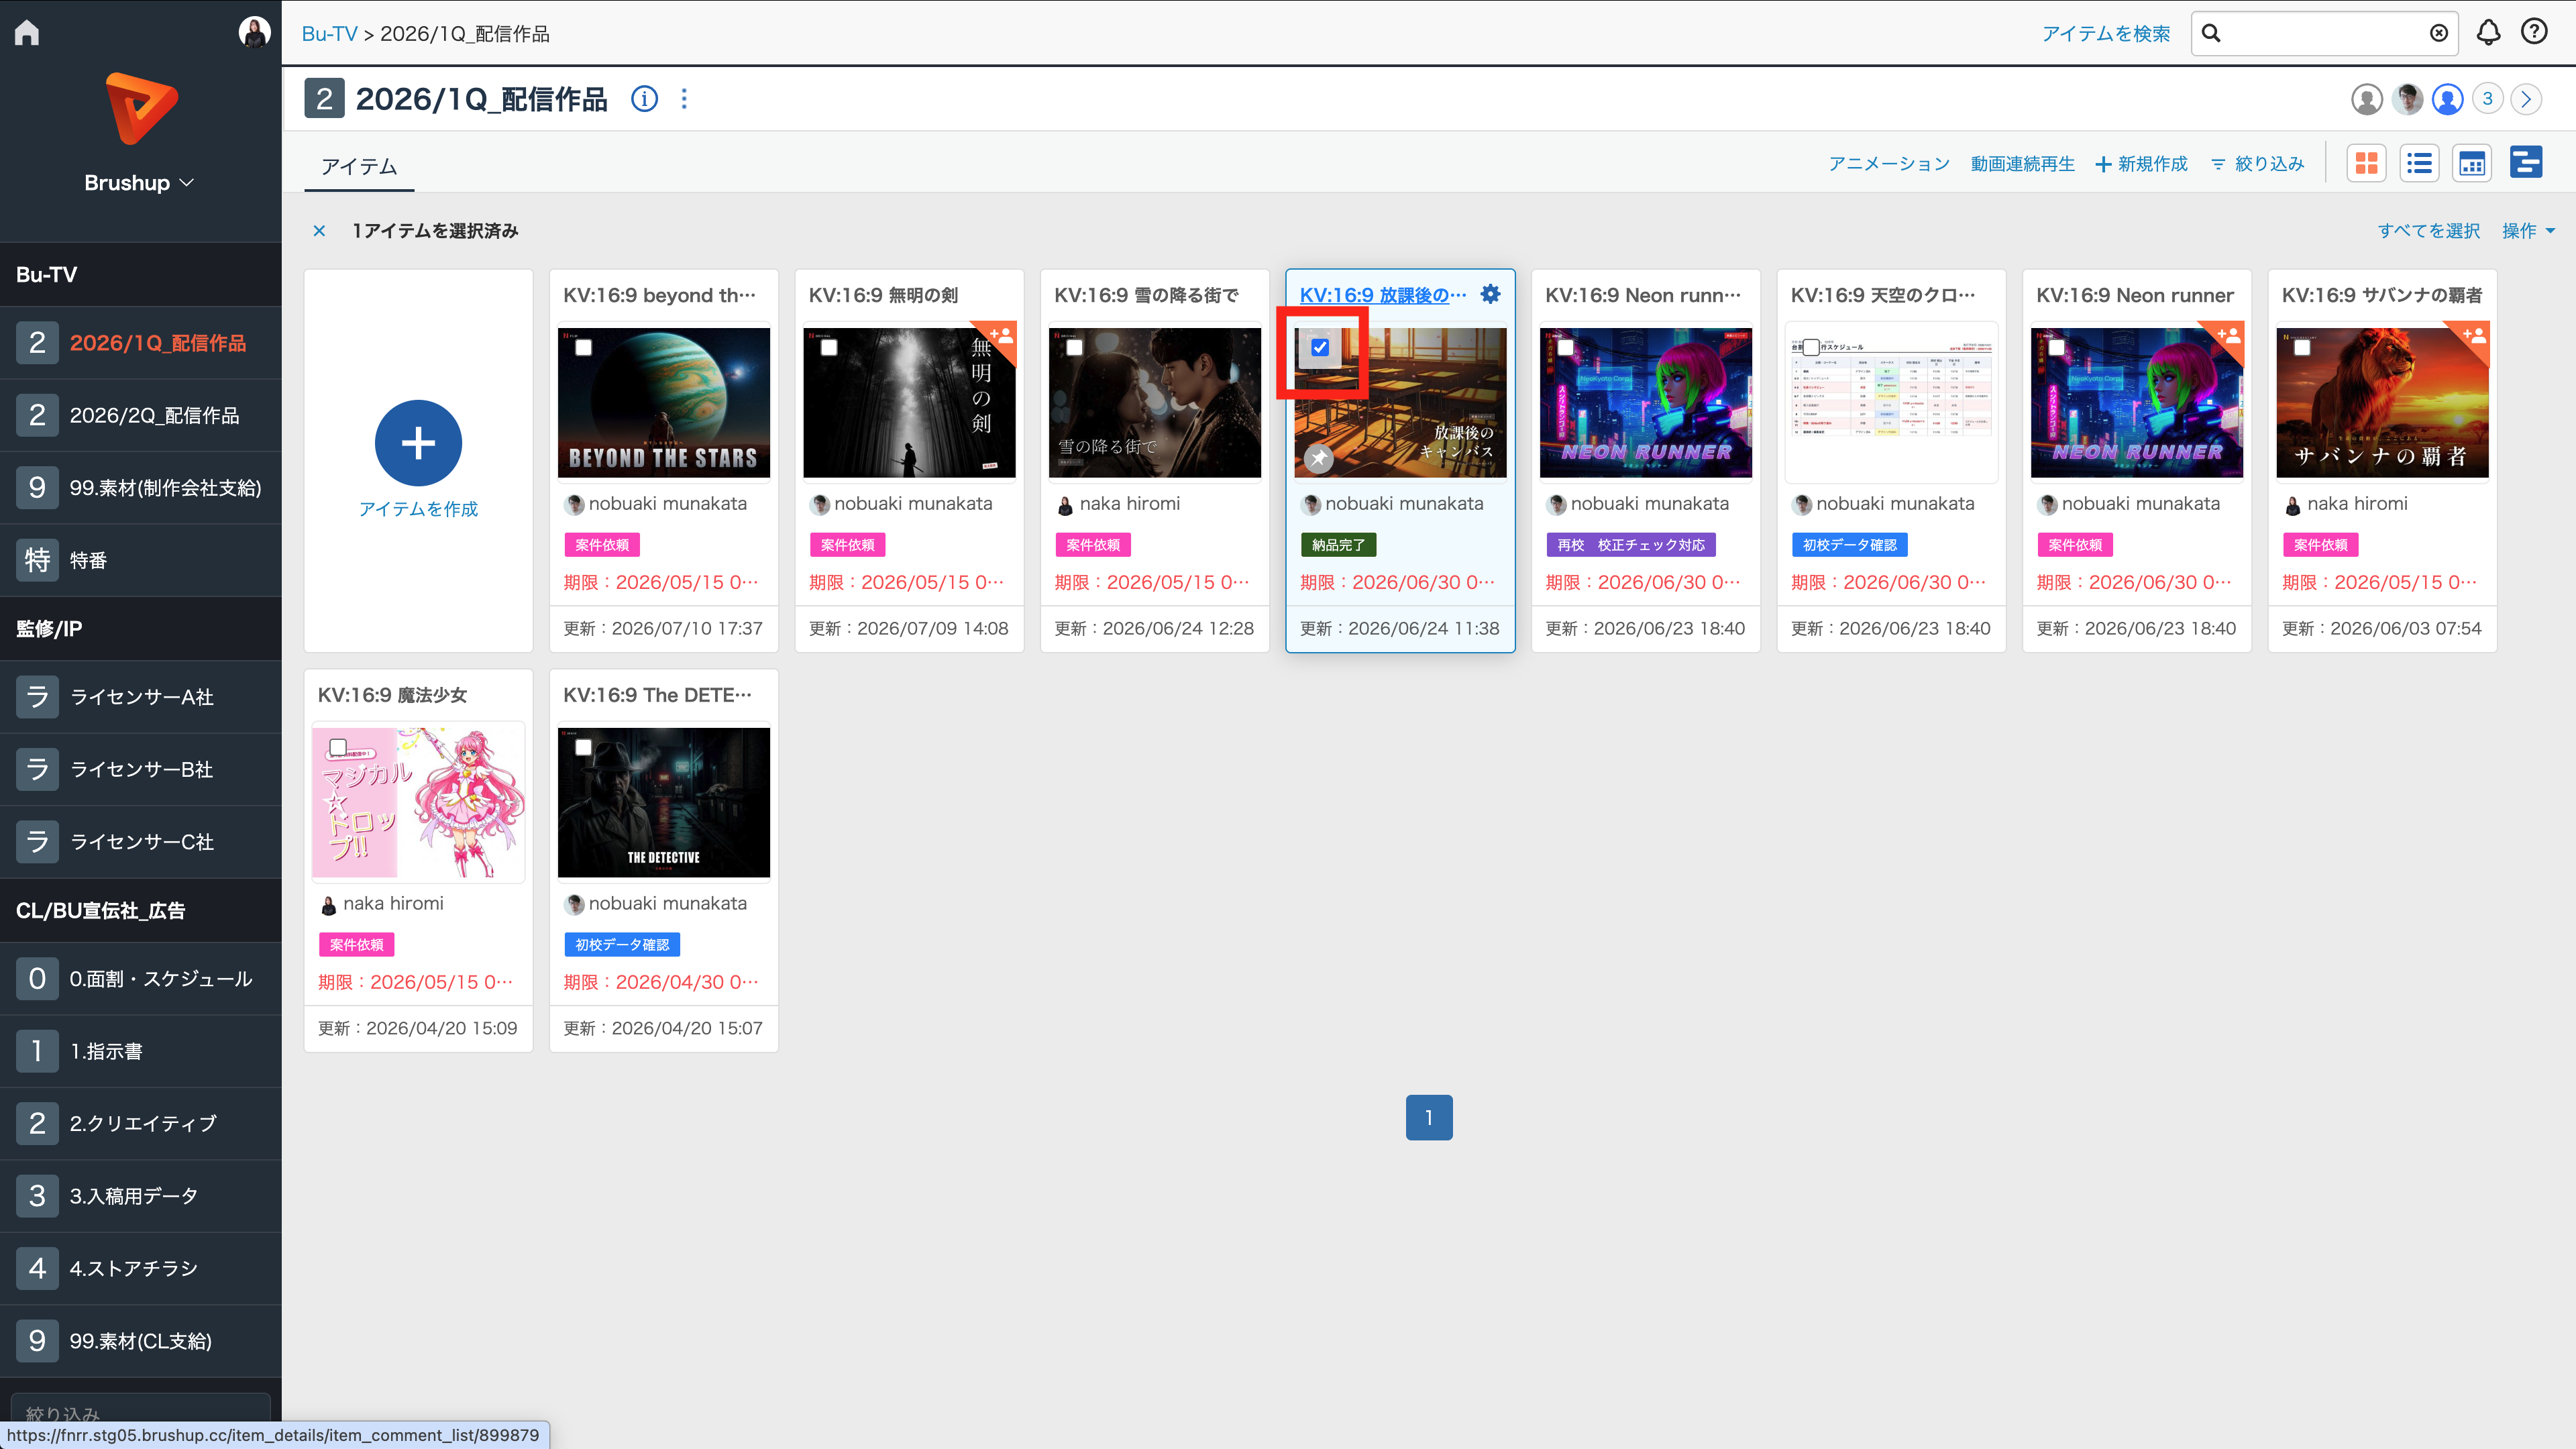The image size is (2576, 1449).
Task: Open the home icon in sidebar
Action: (27, 33)
